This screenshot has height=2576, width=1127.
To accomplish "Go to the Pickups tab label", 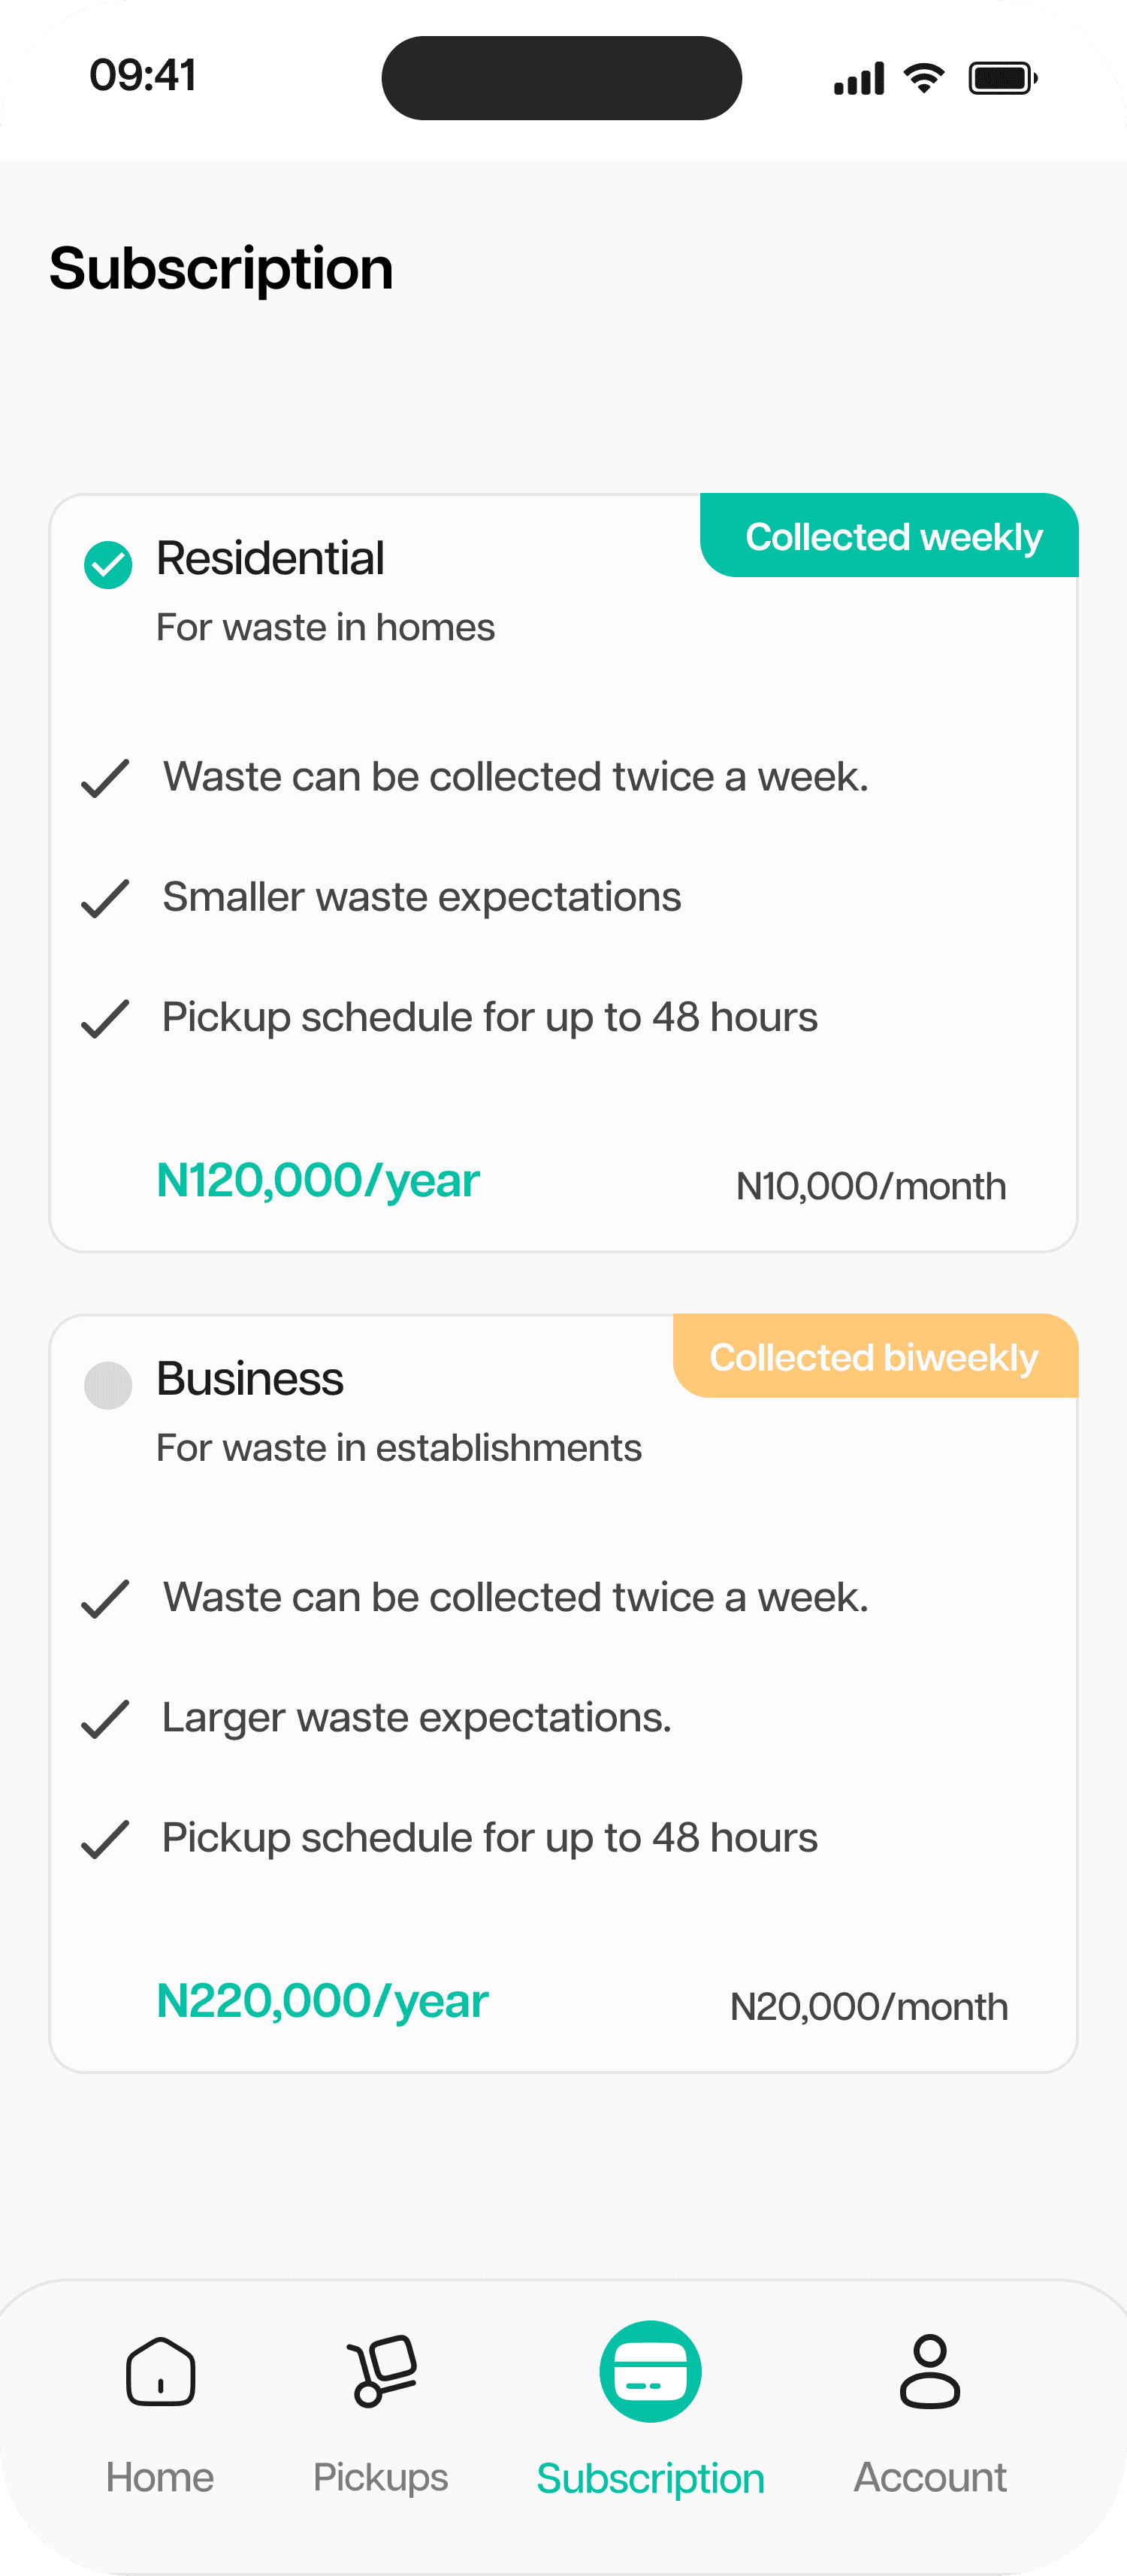I will 381,2477.
